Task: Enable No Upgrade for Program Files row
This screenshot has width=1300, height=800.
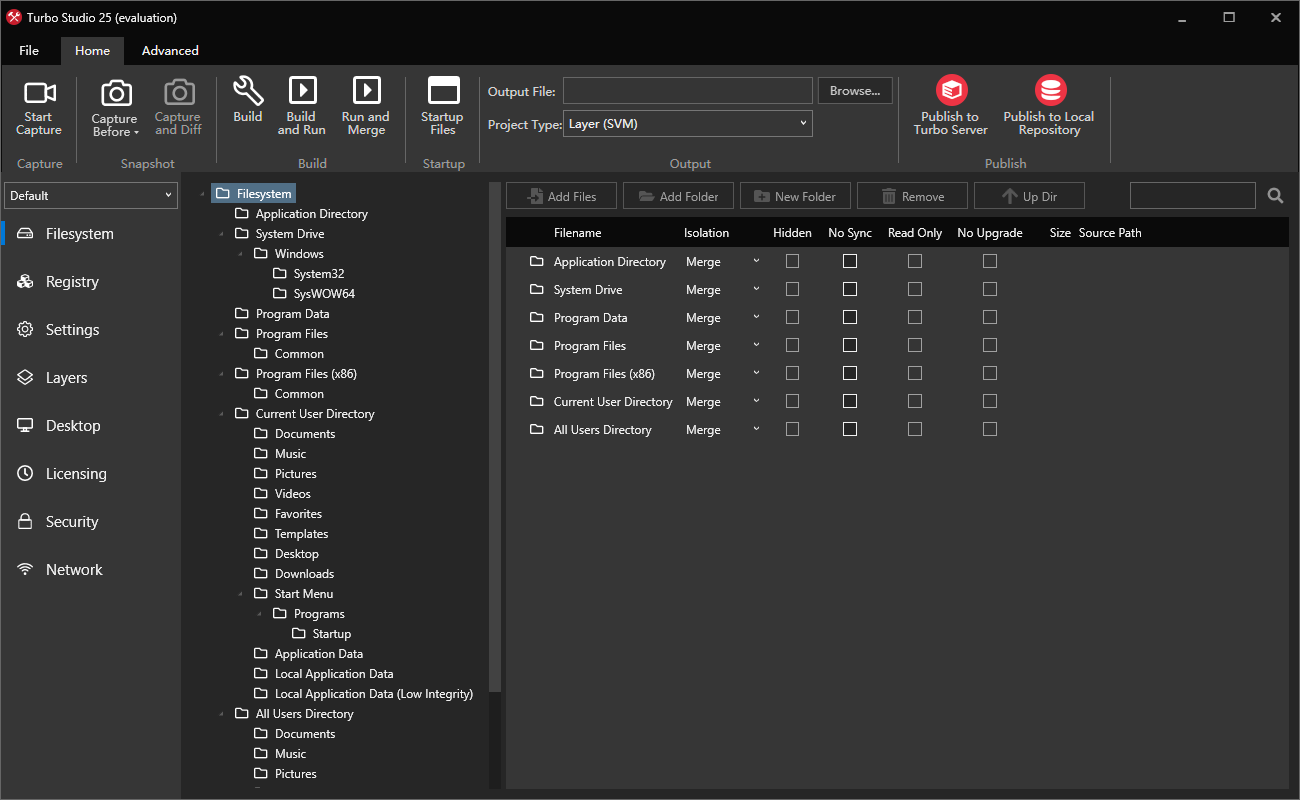Action: click(x=990, y=345)
